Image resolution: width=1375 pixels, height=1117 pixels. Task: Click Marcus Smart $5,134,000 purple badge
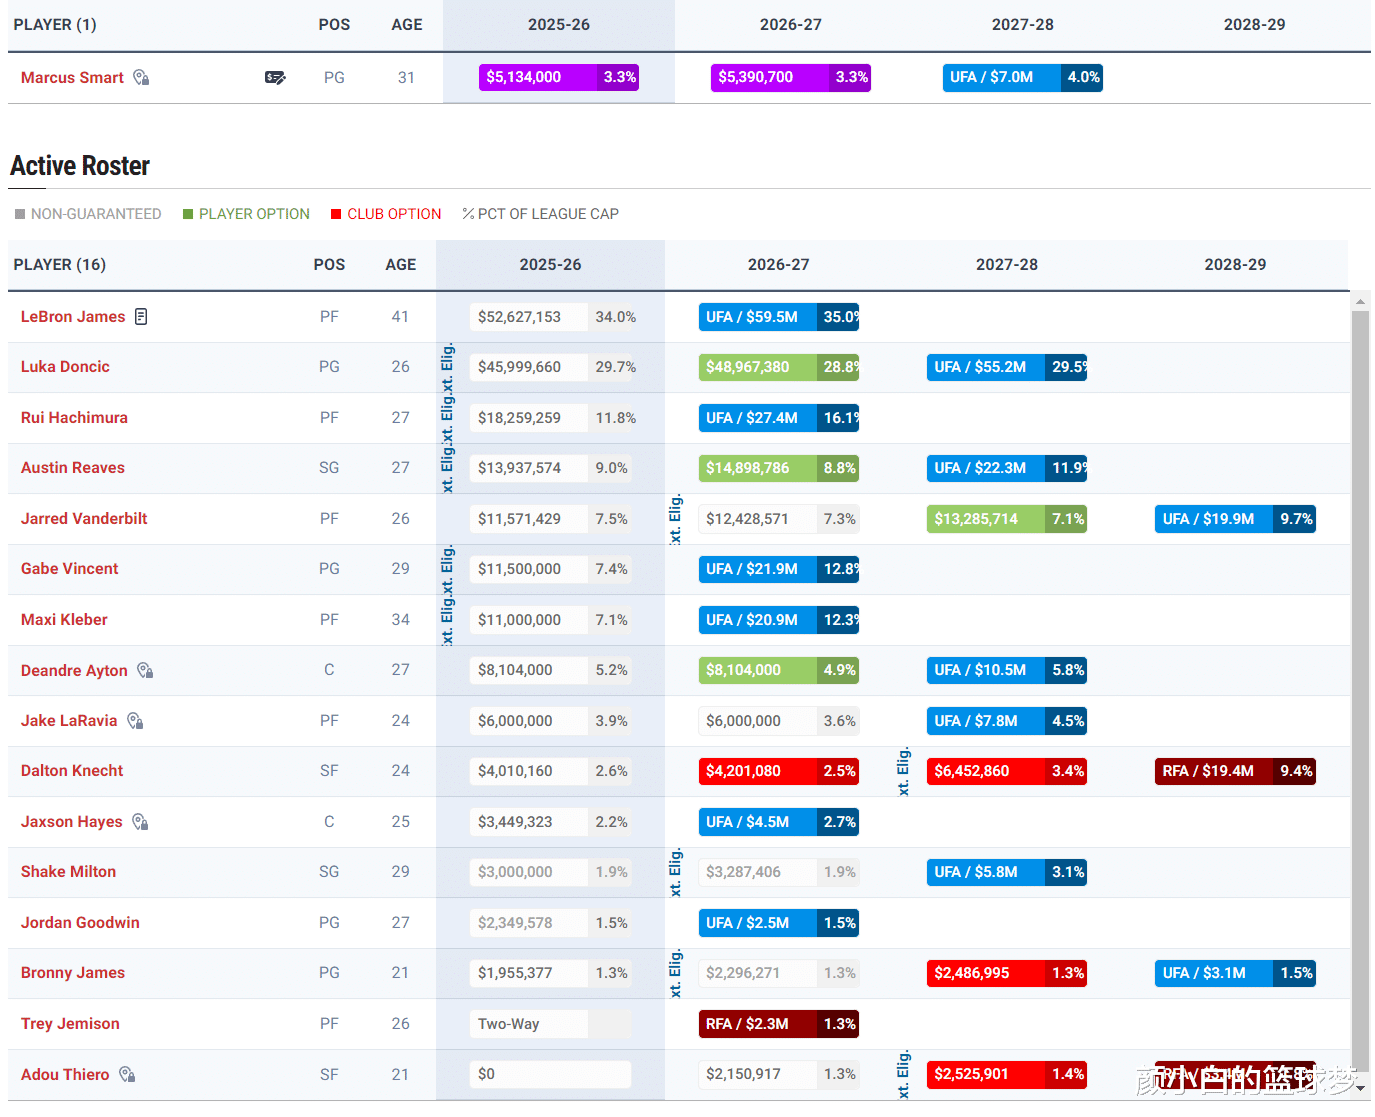pos(558,77)
